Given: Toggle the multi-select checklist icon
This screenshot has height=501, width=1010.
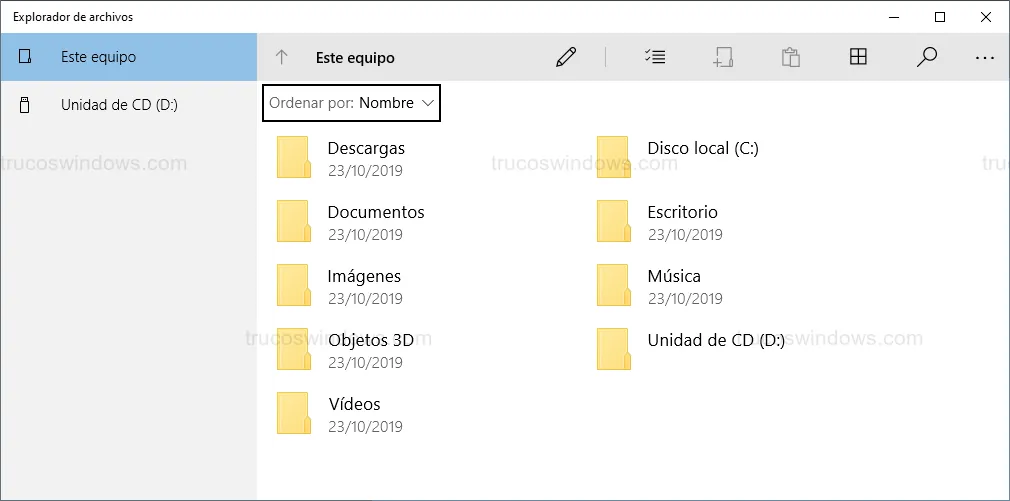Looking at the screenshot, I should (655, 57).
